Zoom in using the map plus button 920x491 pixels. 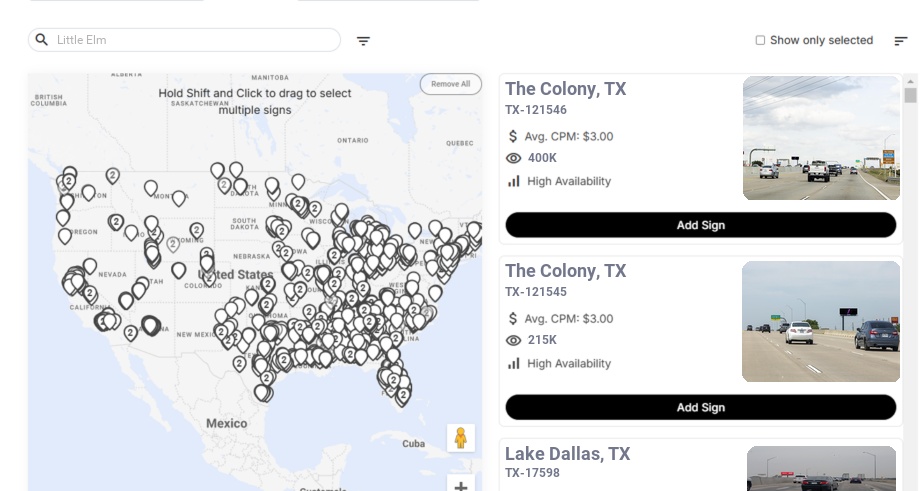pyautogui.click(x=461, y=485)
